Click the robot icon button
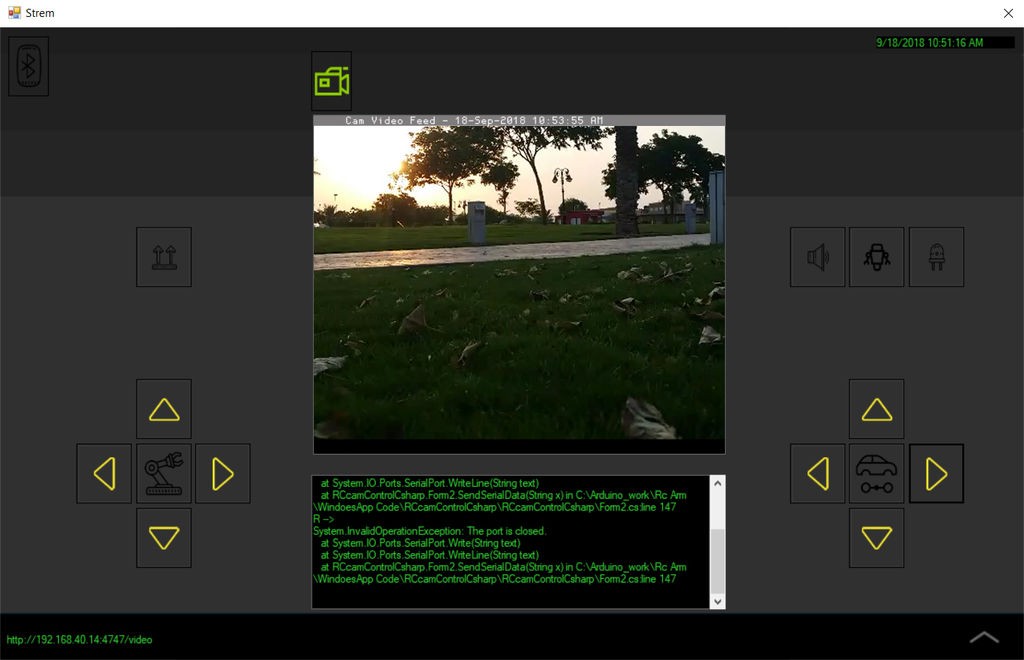1024x660 pixels. 876,257
